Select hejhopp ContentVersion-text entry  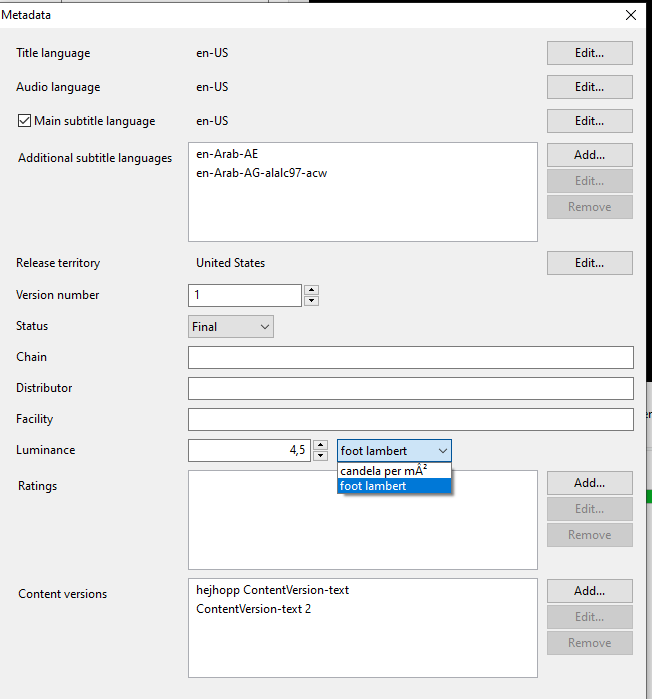click(272, 590)
